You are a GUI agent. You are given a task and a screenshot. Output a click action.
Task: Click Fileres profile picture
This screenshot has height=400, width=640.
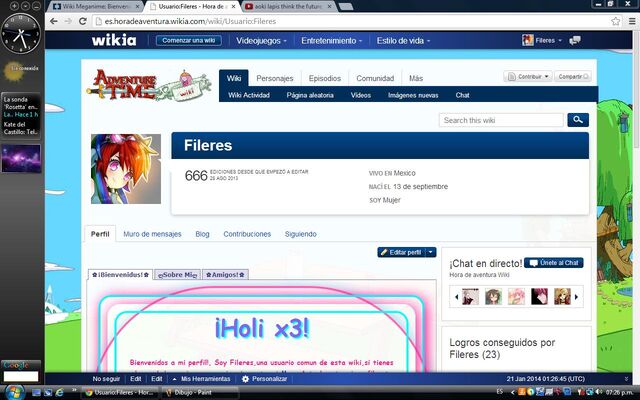point(126,169)
